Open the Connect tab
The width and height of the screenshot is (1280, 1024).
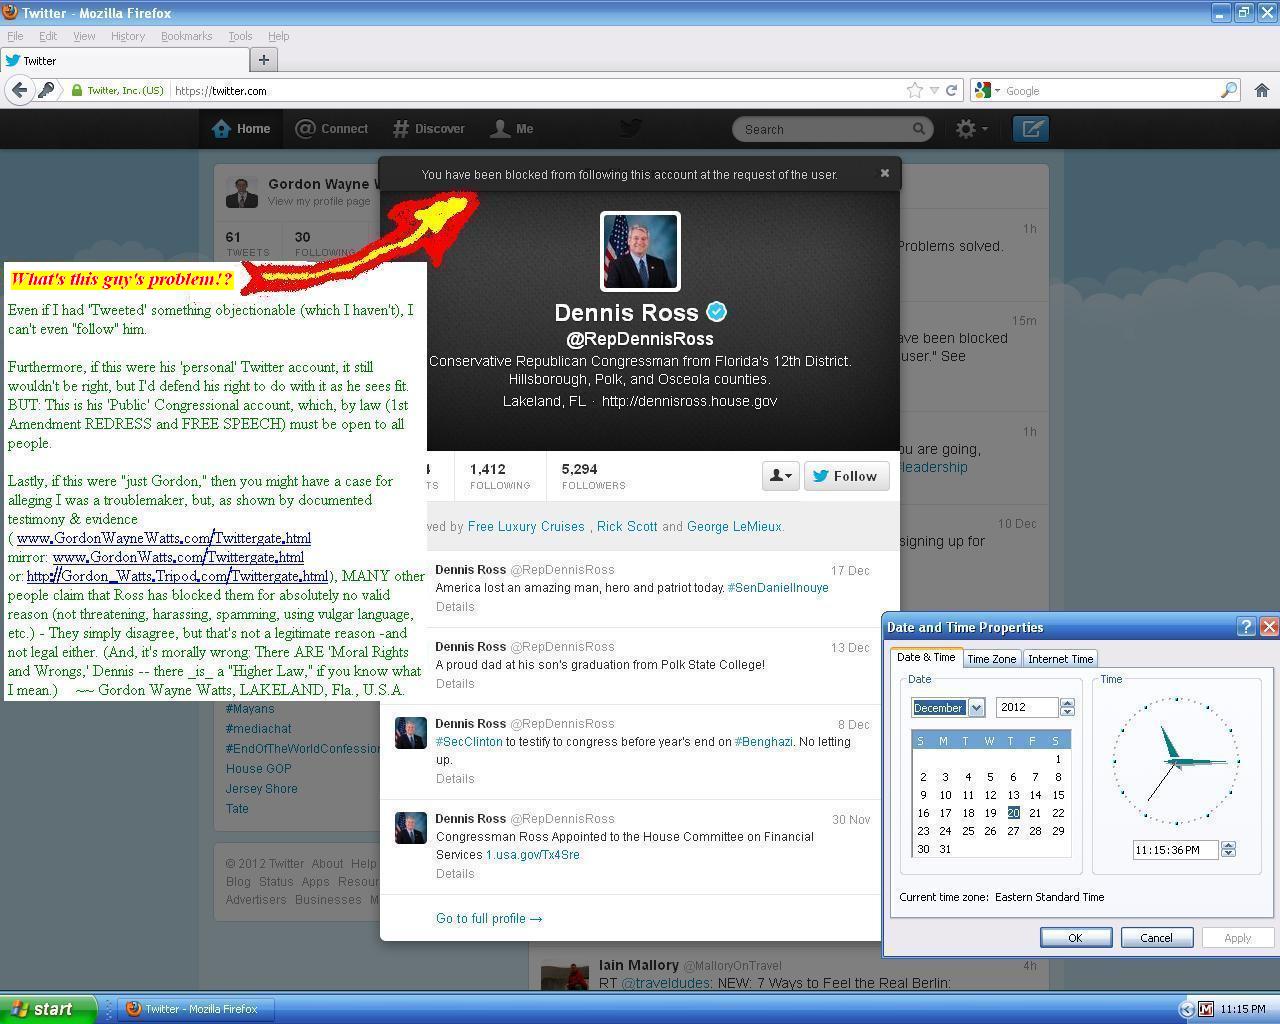point(332,129)
